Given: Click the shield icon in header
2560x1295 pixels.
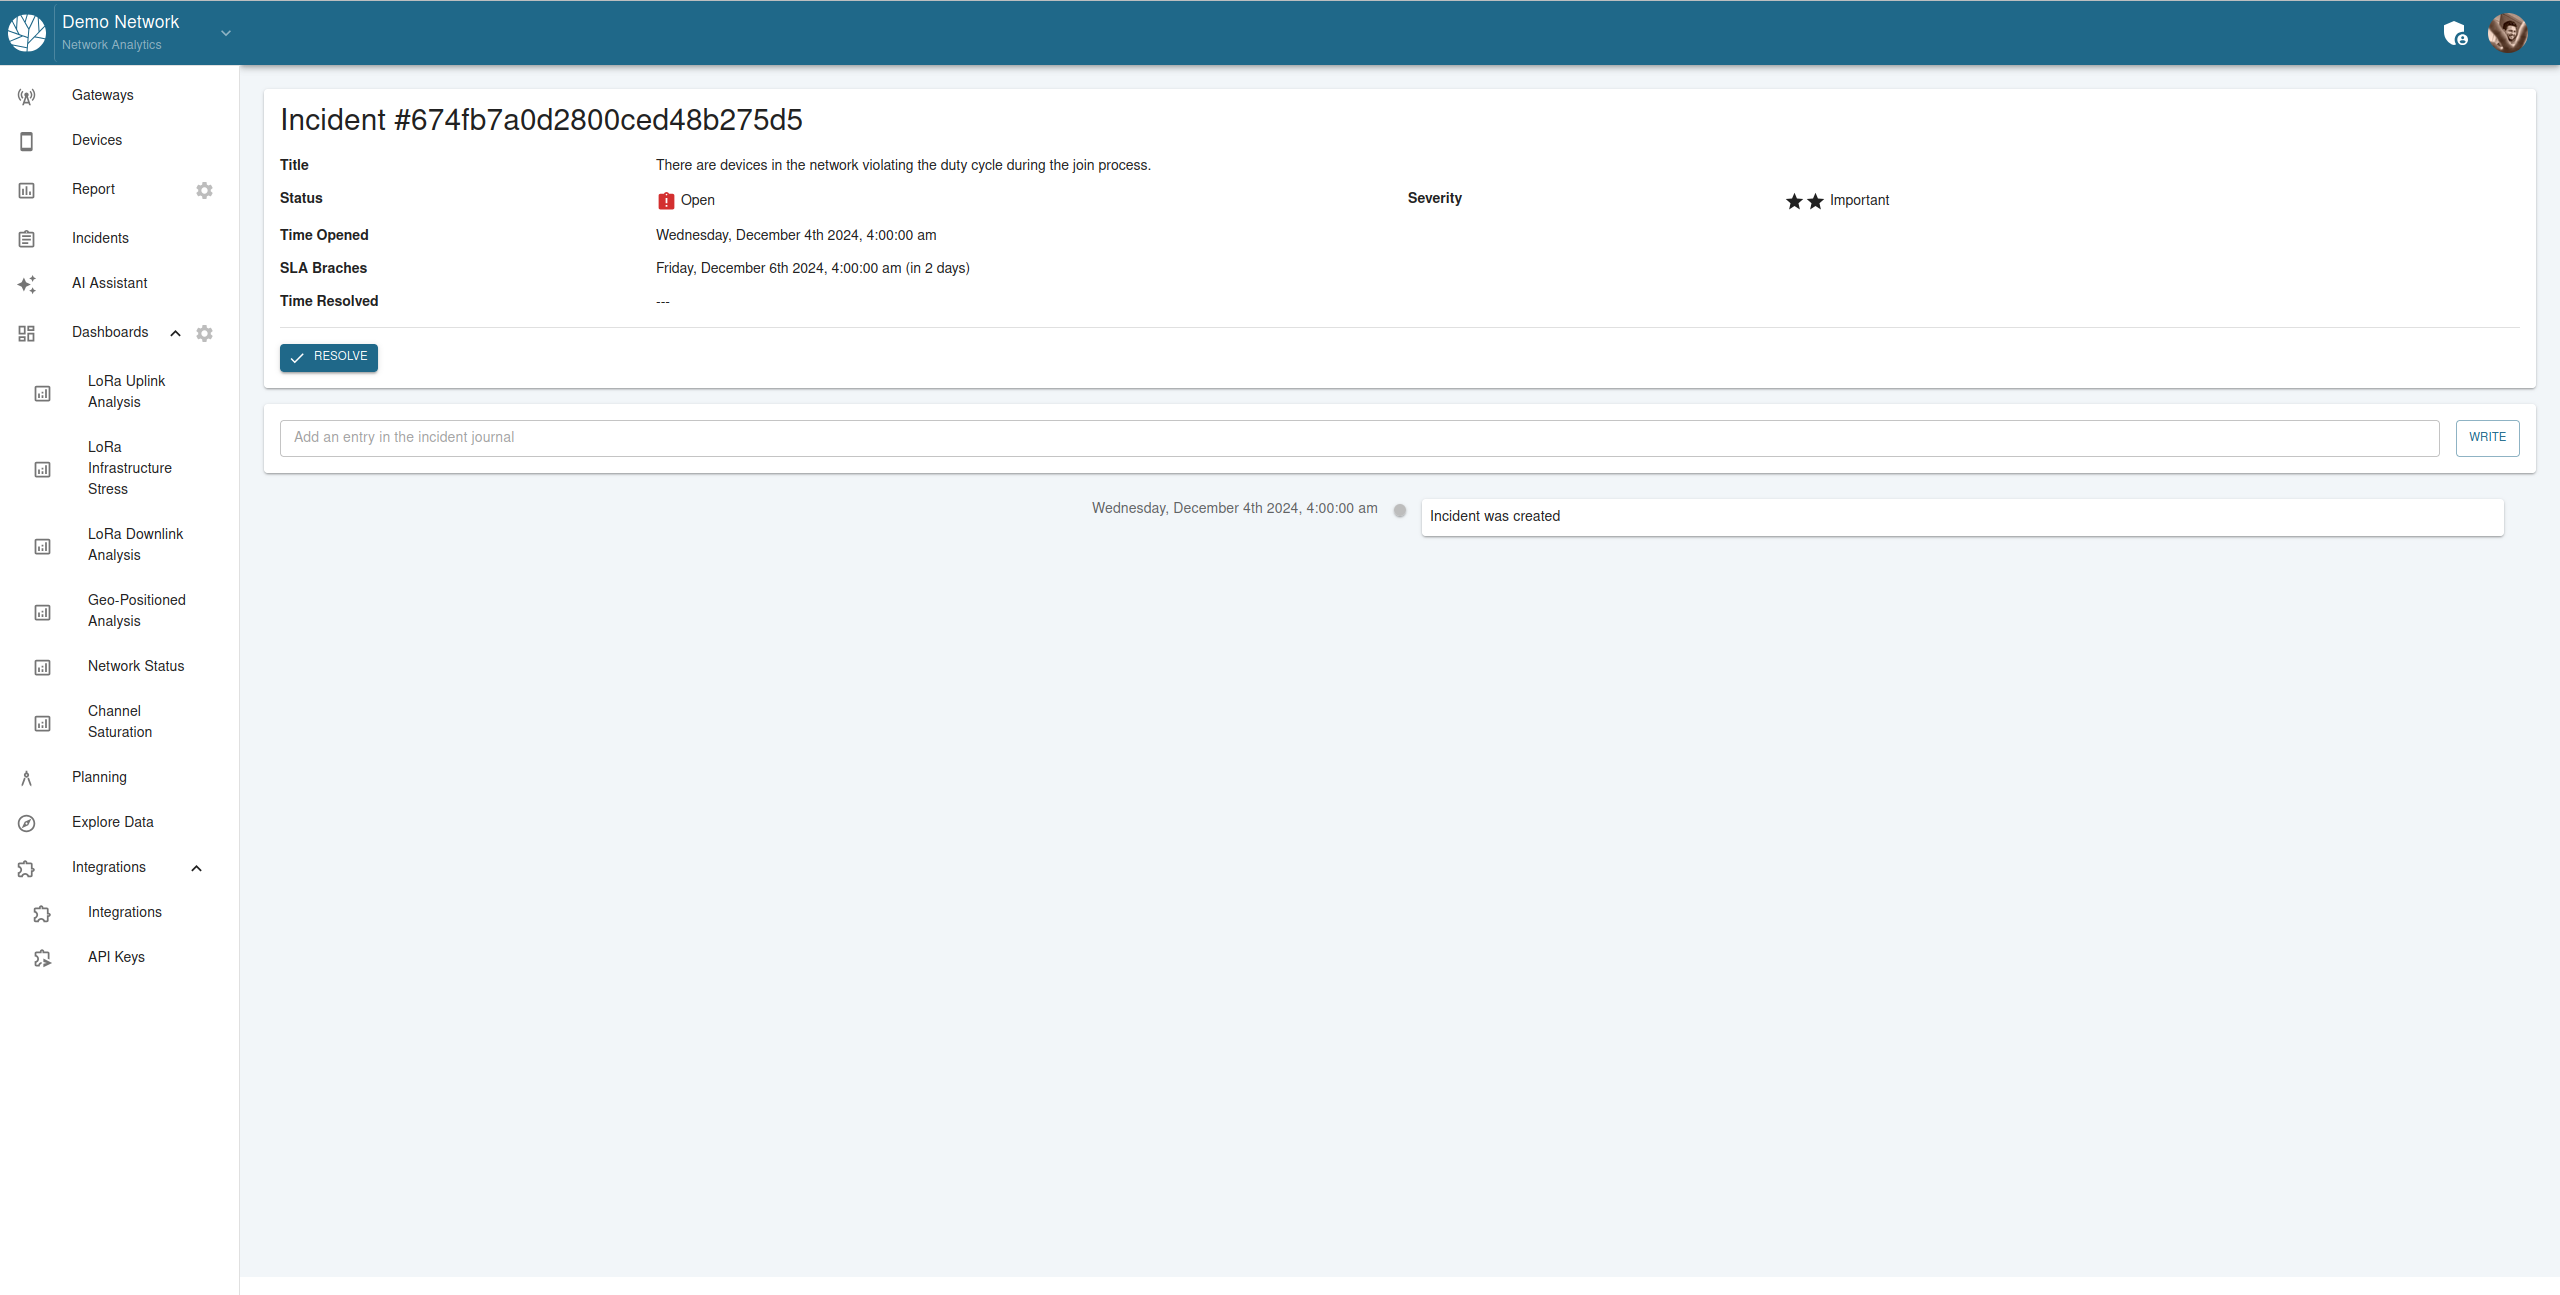Looking at the screenshot, I should point(2454,33).
